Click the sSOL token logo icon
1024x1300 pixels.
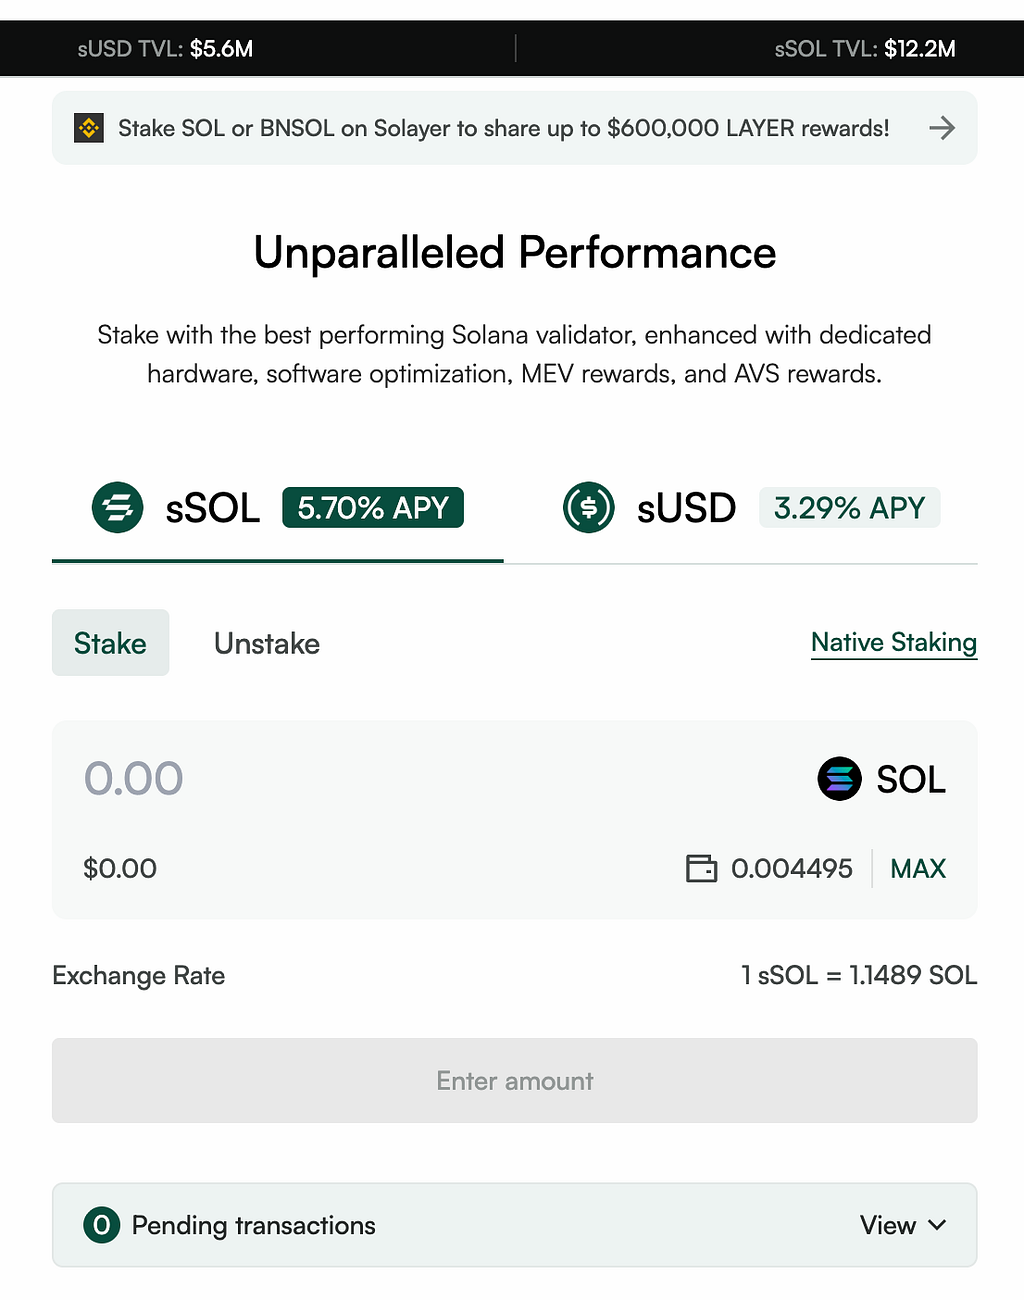[118, 507]
